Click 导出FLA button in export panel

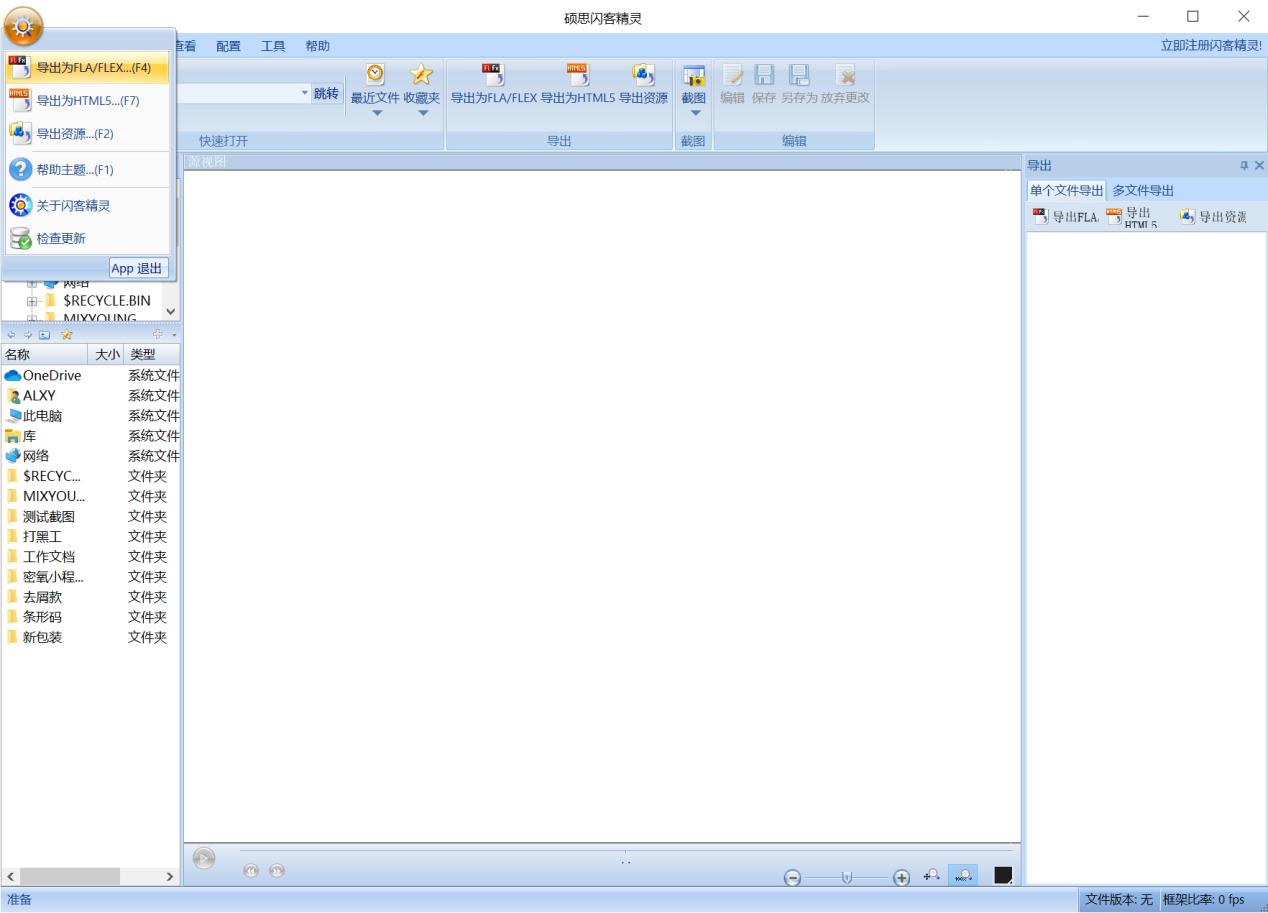coord(1065,217)
